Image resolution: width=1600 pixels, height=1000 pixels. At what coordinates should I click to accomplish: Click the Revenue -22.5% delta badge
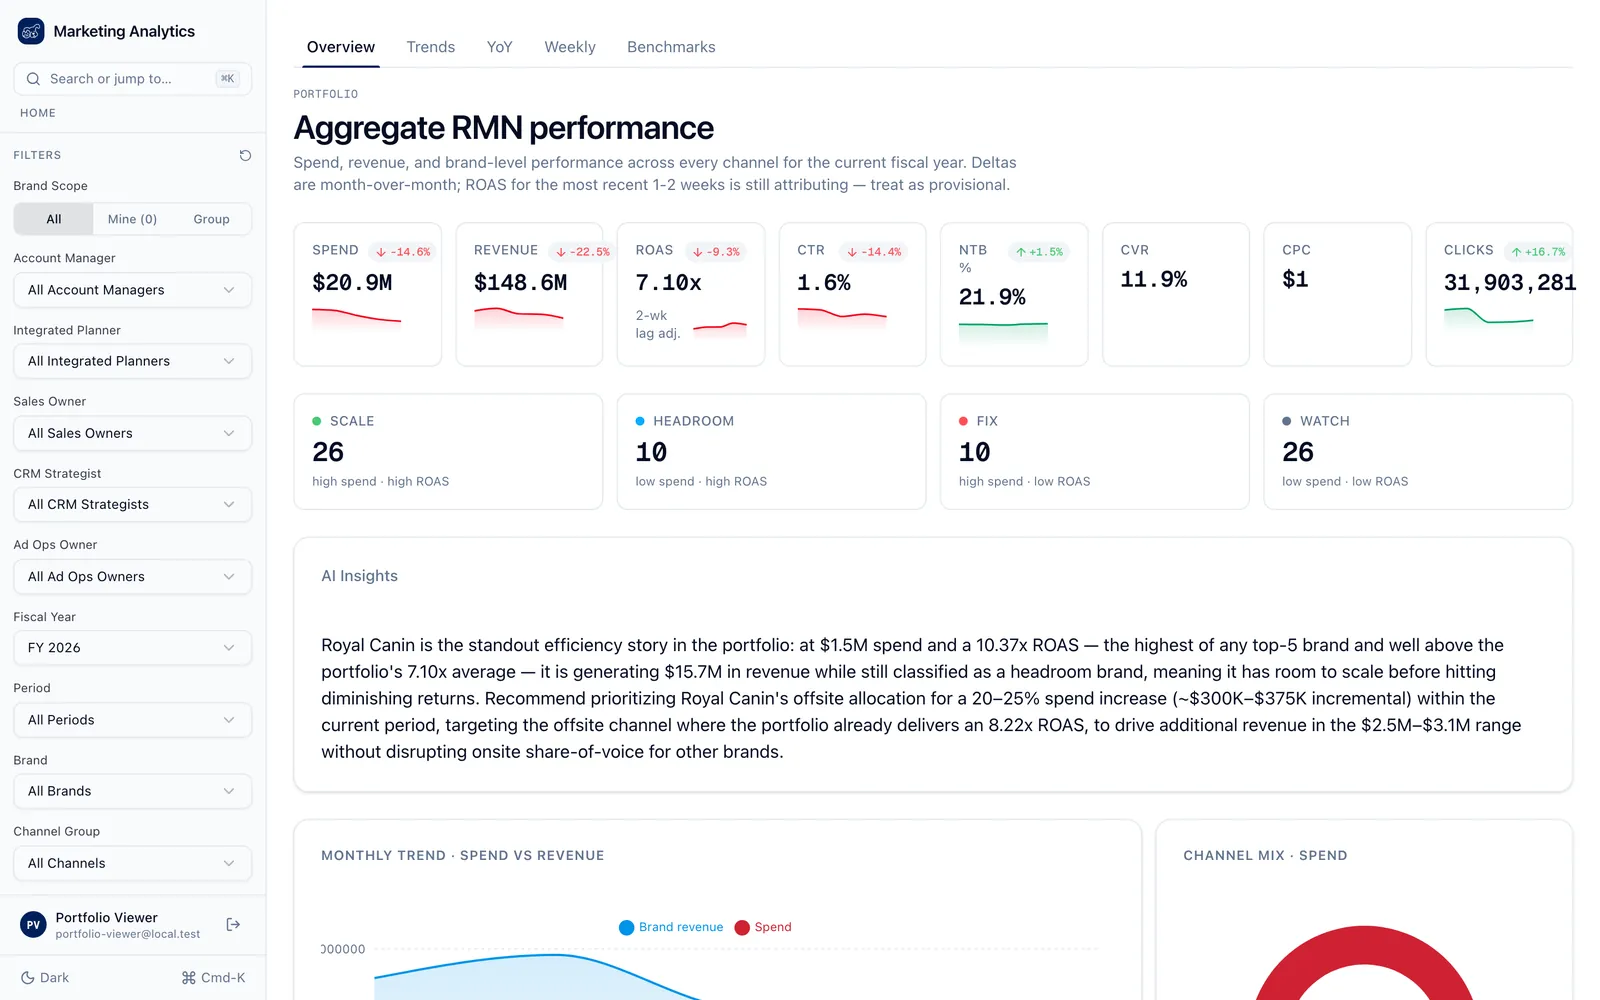[x=582, y=252]
